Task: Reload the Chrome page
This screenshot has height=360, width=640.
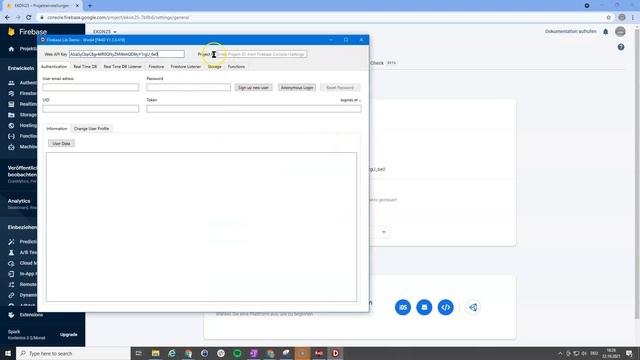Action: (x=29, y=18)
